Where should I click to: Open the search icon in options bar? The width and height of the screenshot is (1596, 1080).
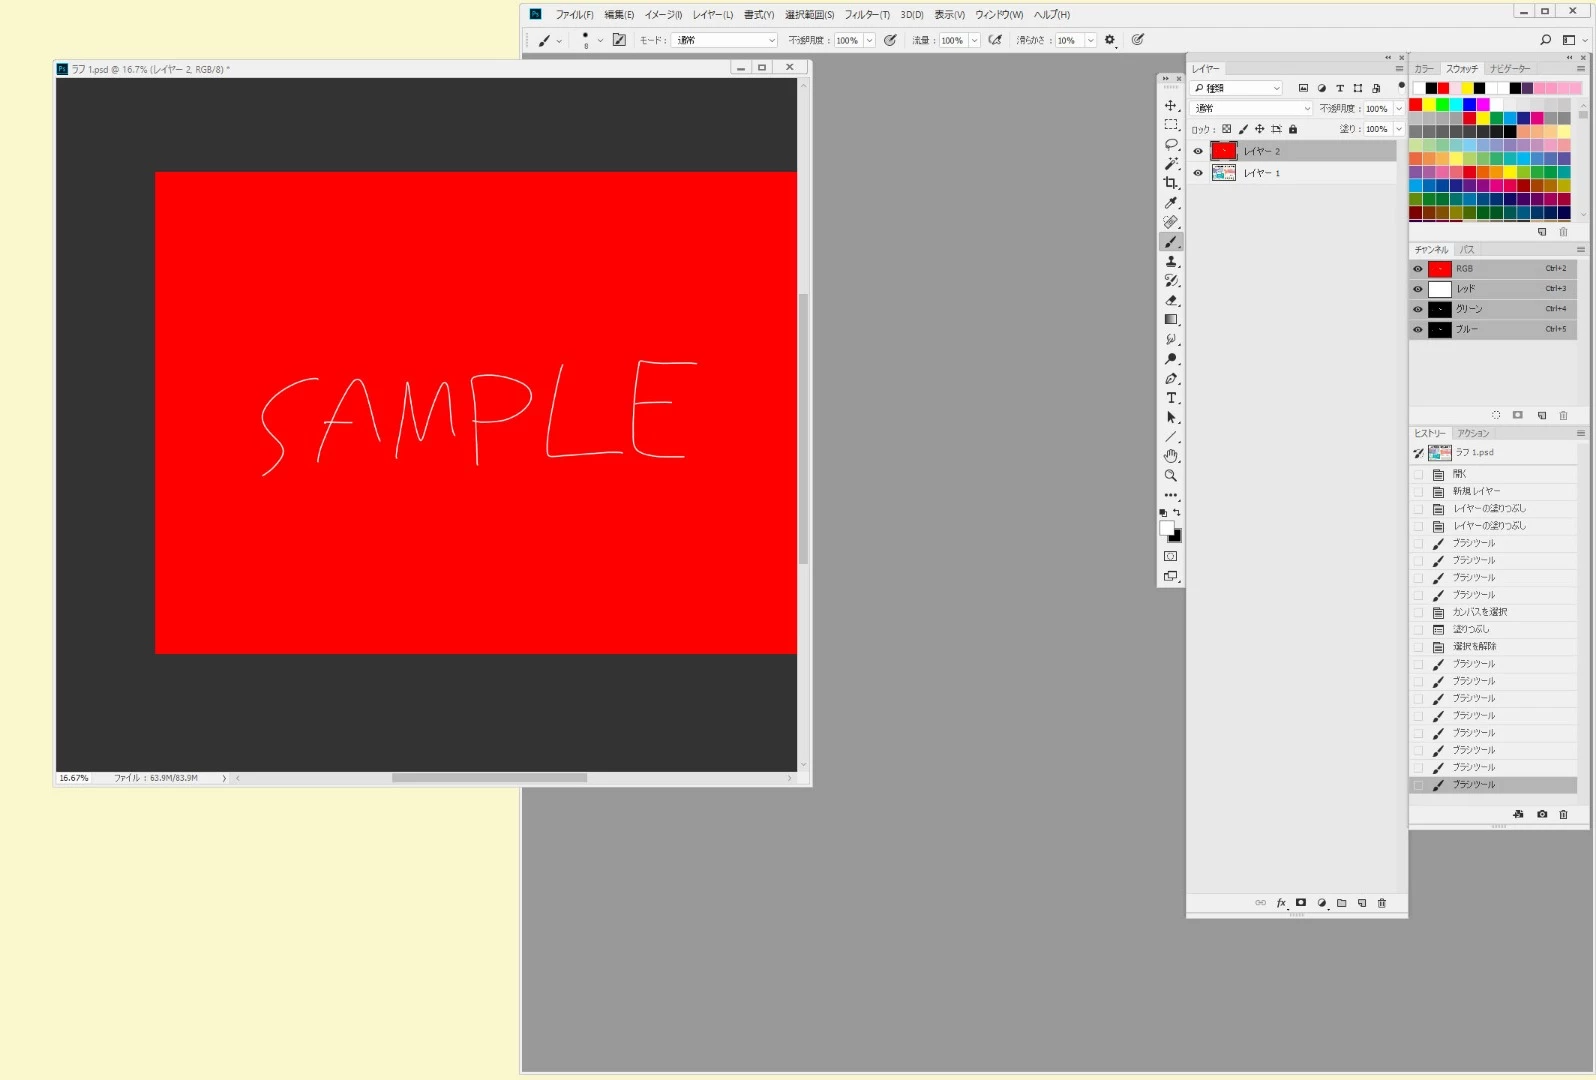point(1546,40)
